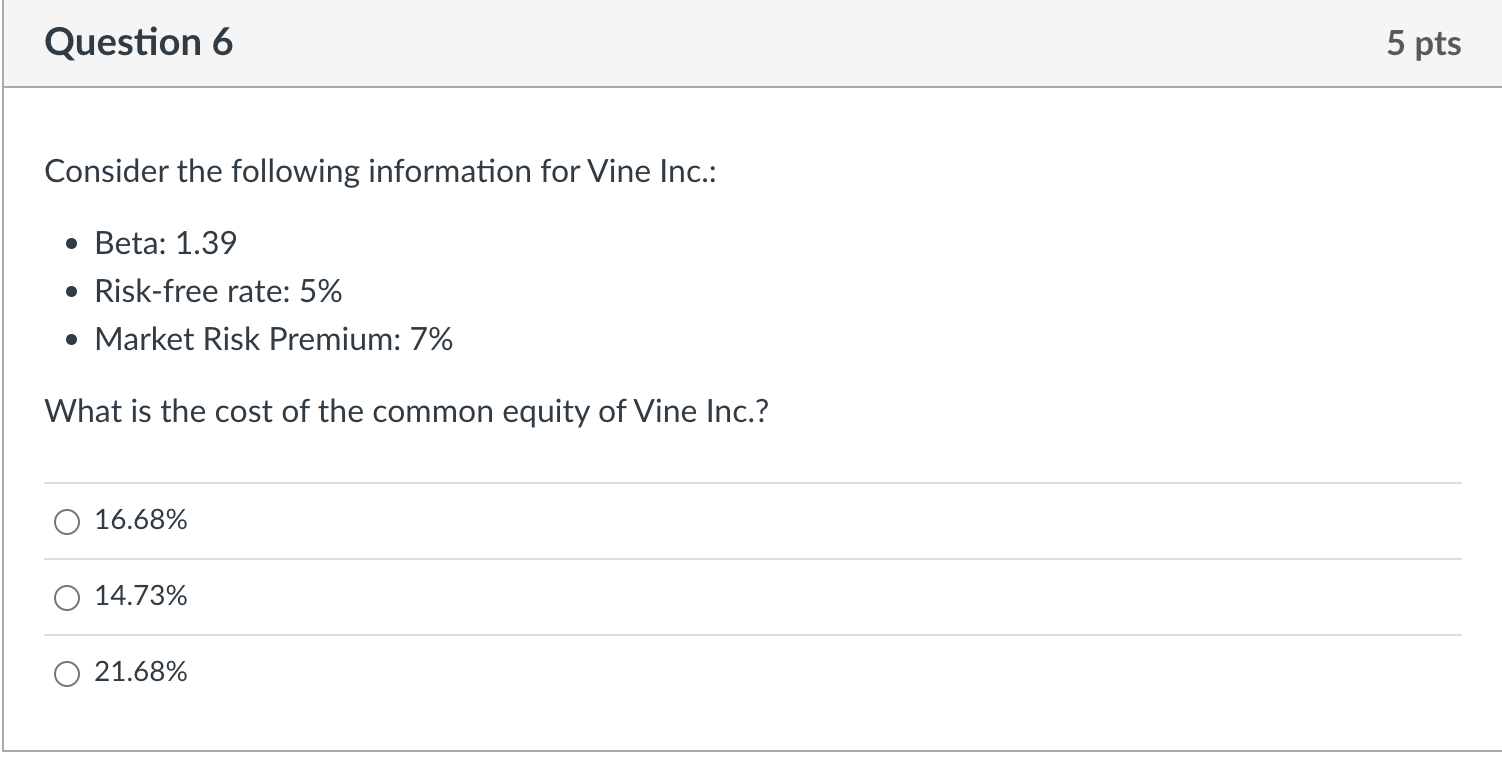Click the Beta: 1.39 bullet line

pyautogui.click(x=165, y=242)
